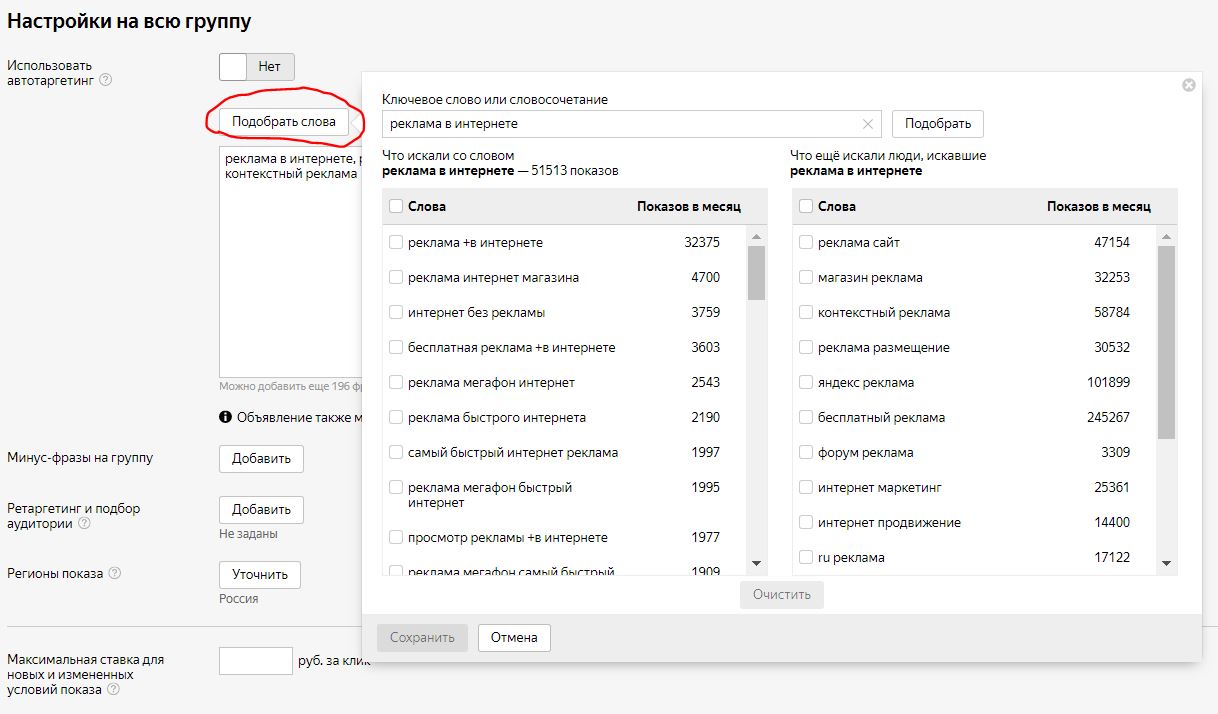Click help icon beside подбор аудитории
The image size is (1218, 714).
[84, 523]
